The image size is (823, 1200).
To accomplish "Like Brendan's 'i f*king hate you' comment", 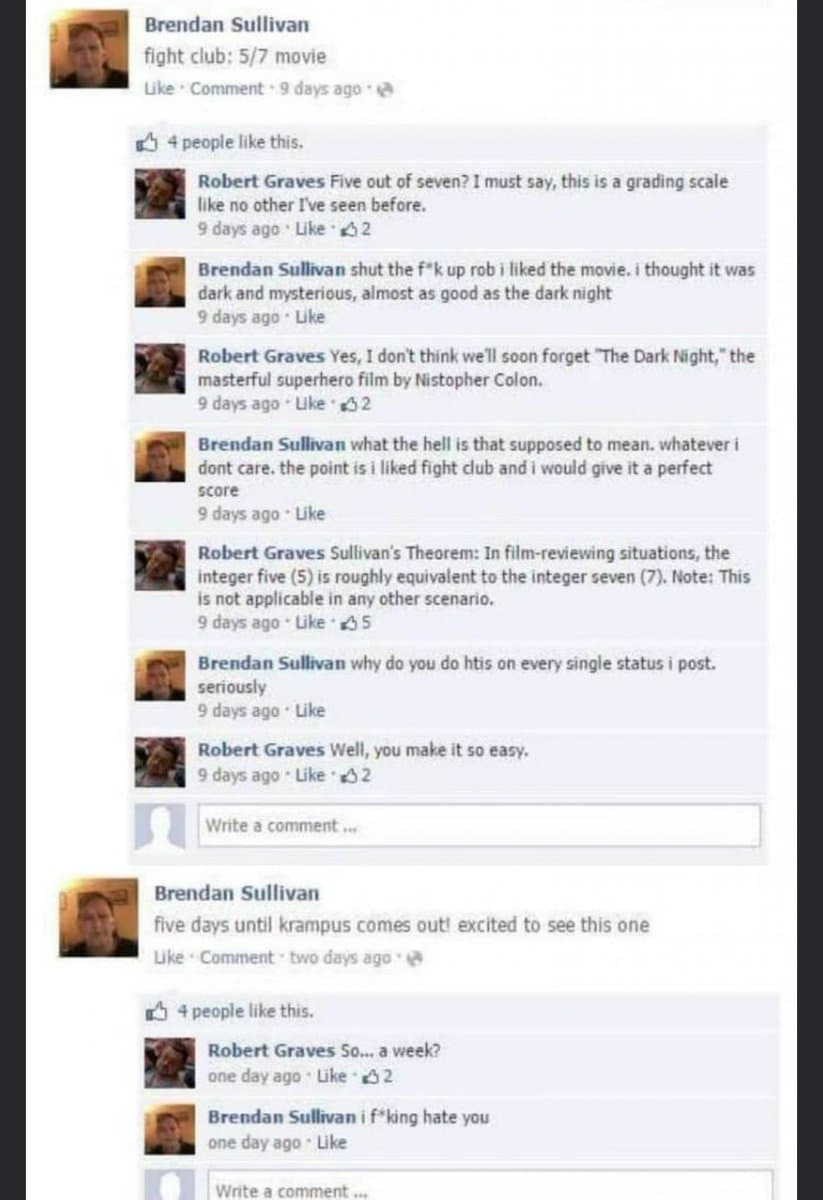I will [331, 1143].
